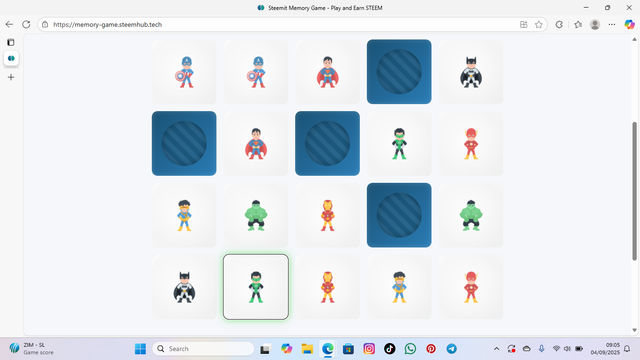Viewport: 640px width, 360px height.
Task: Open the browser extensions icon
Action: coord(559,24)
